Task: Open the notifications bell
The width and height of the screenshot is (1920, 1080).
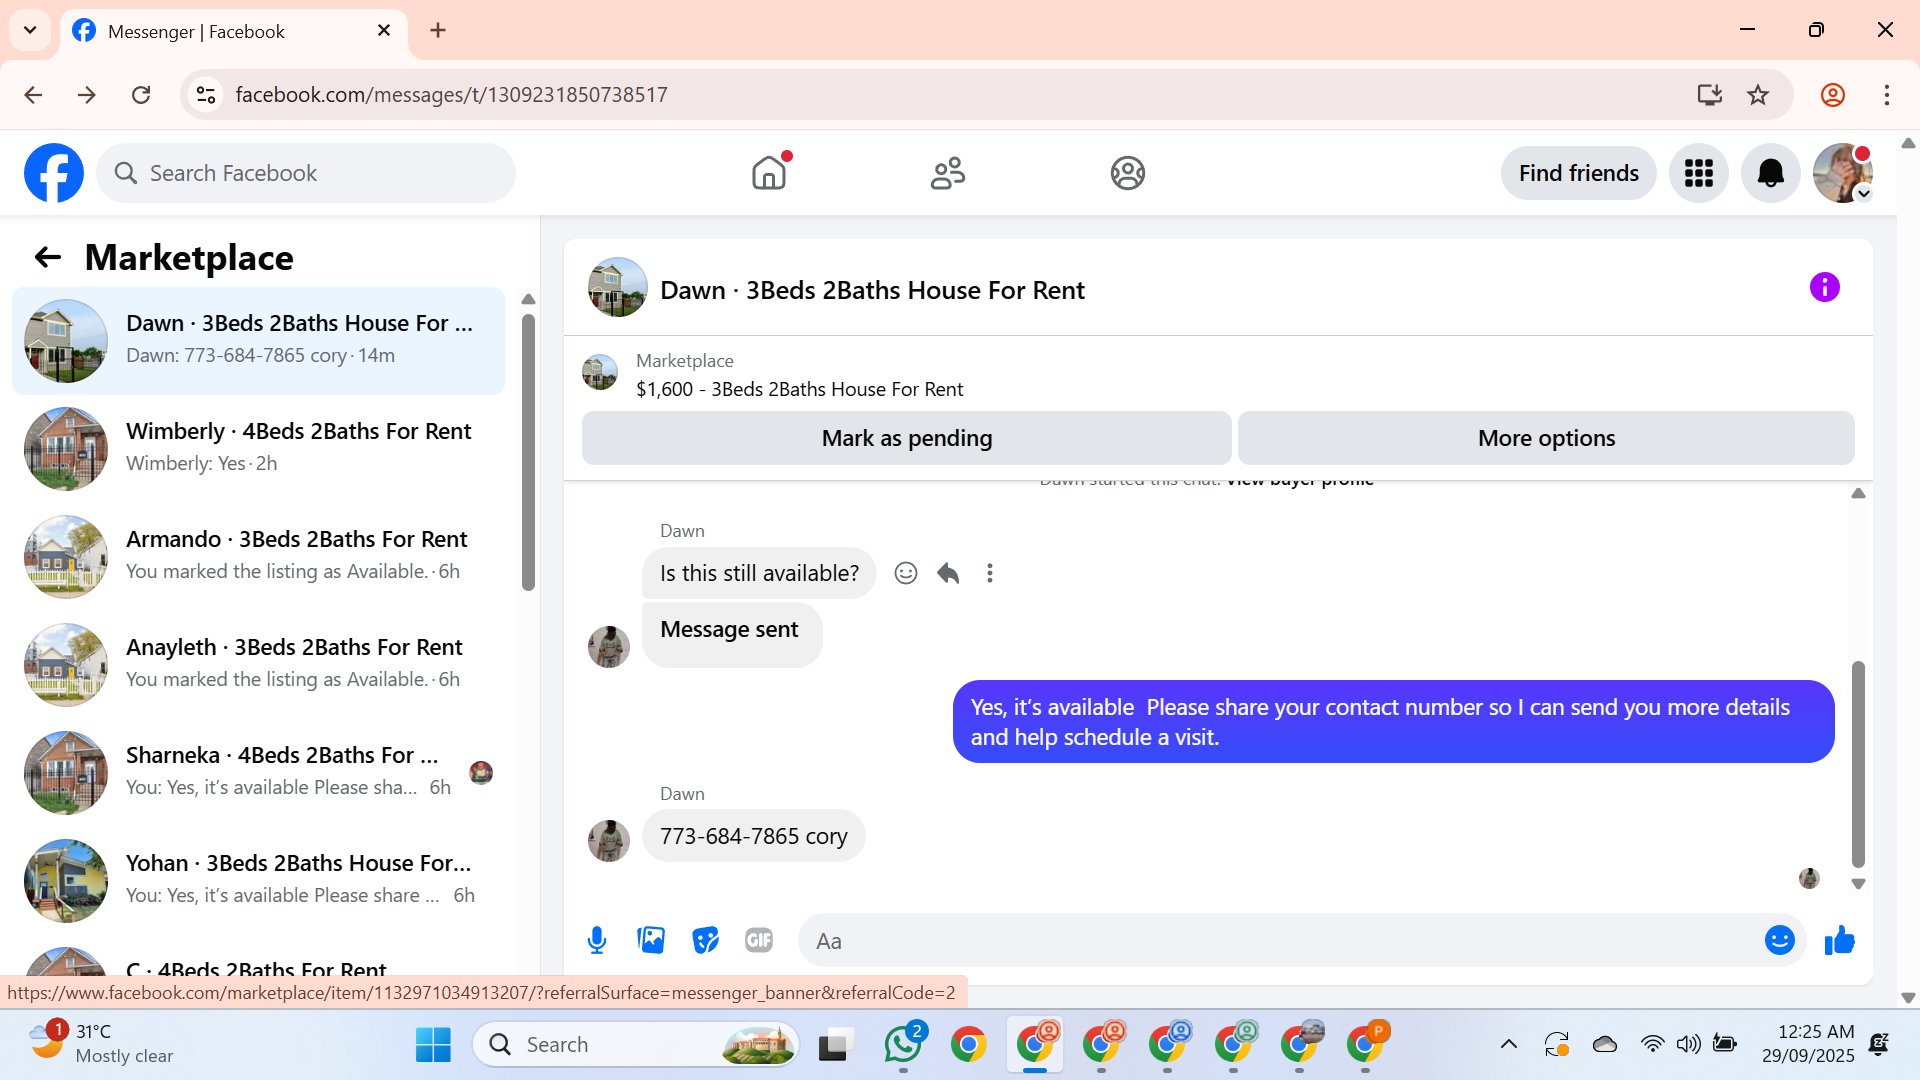Action: pyautogui.click(x=1770, y=173)
